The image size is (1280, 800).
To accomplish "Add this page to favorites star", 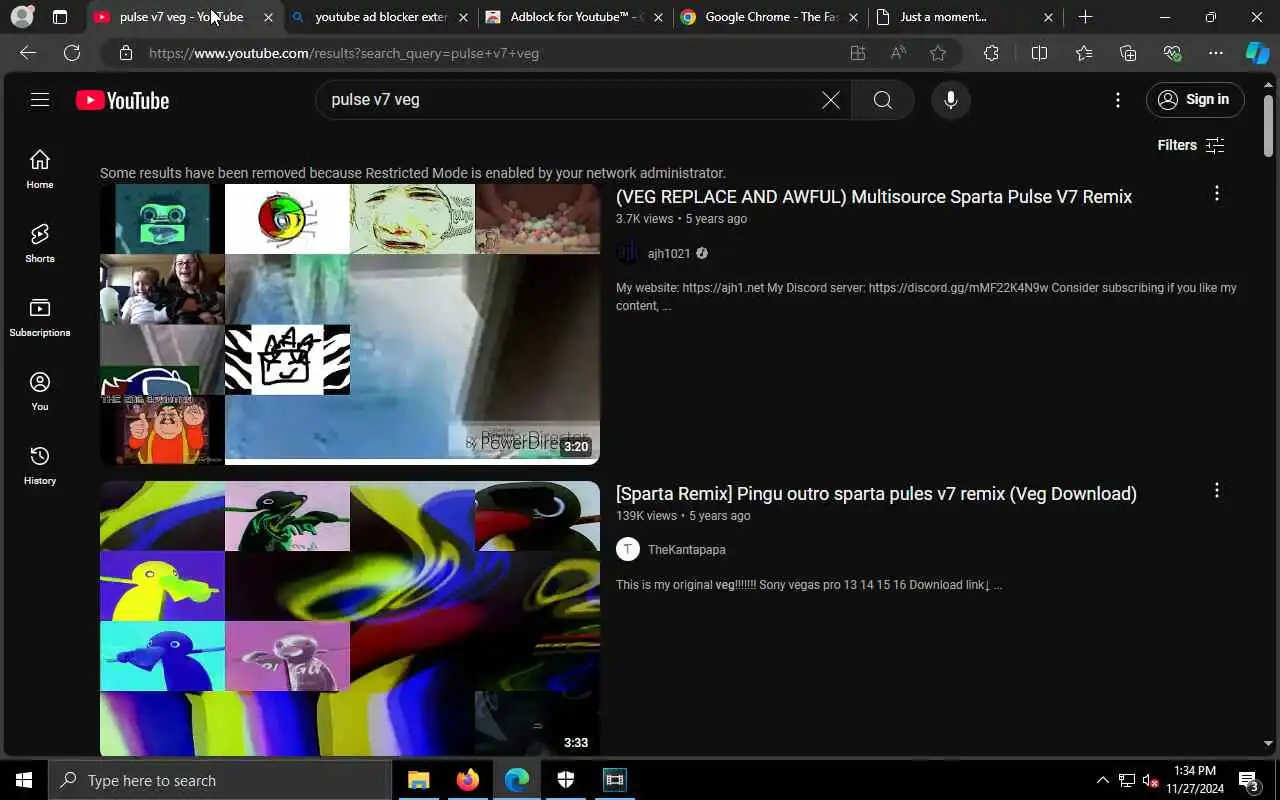I will (x=938, y=53).
